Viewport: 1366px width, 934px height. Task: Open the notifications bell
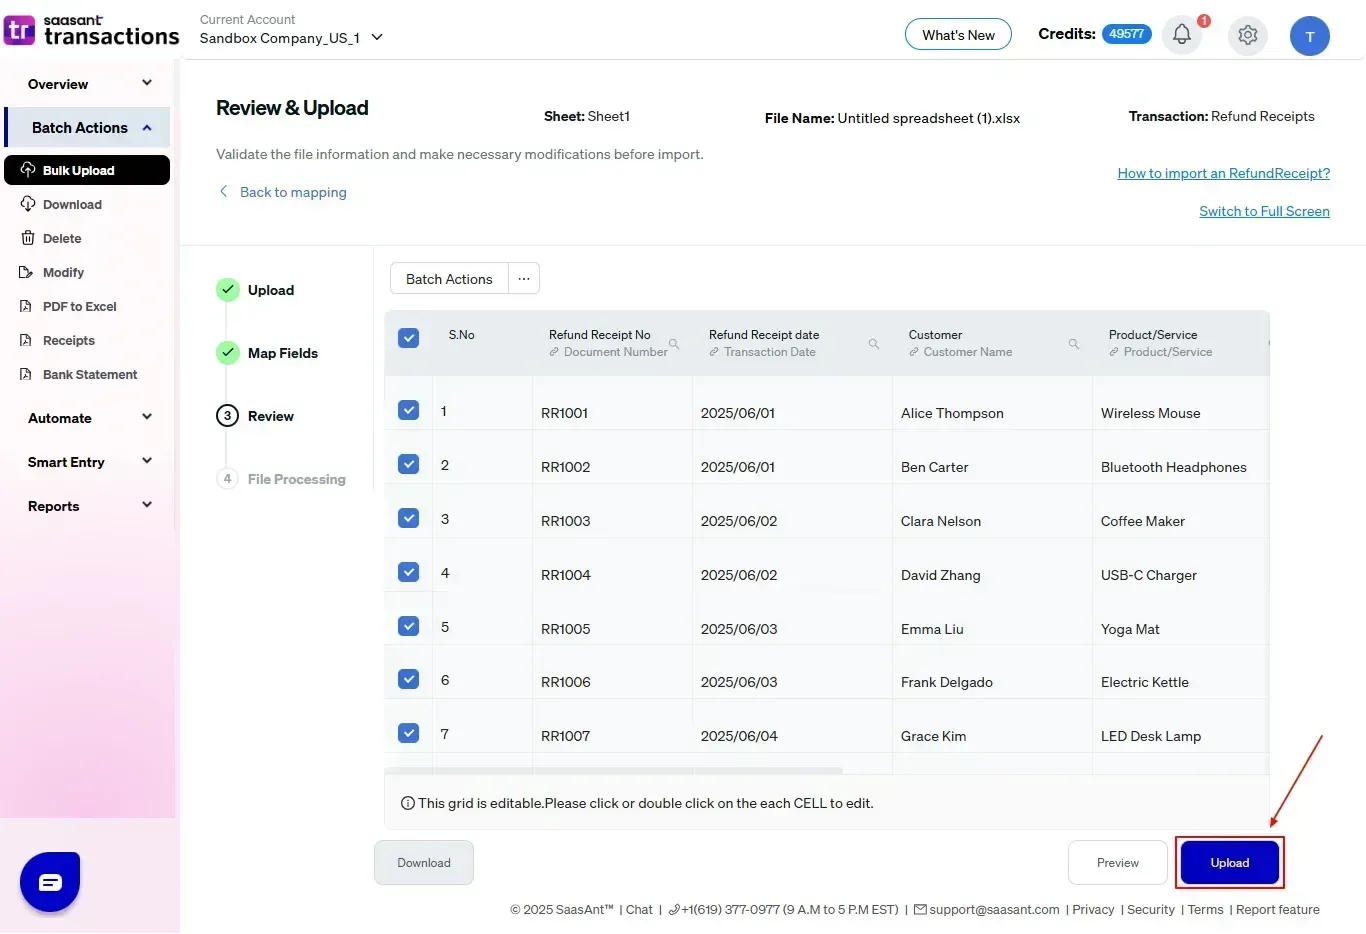tap(1181, 35)
